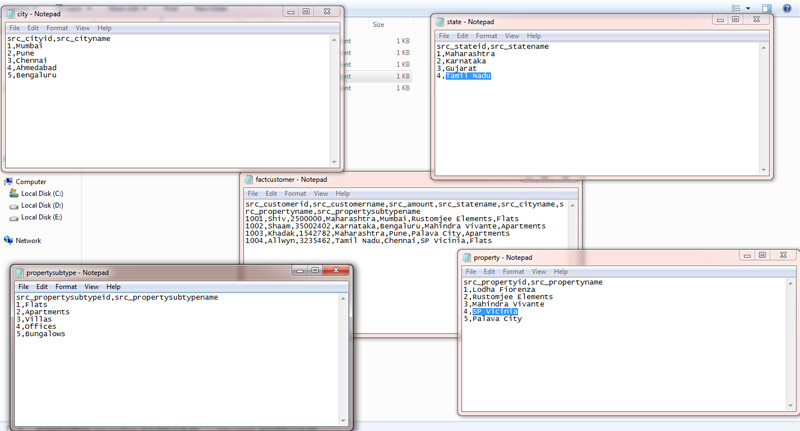Open View menu in city Notepad
The image size is (800, 431).
point(82,28)
